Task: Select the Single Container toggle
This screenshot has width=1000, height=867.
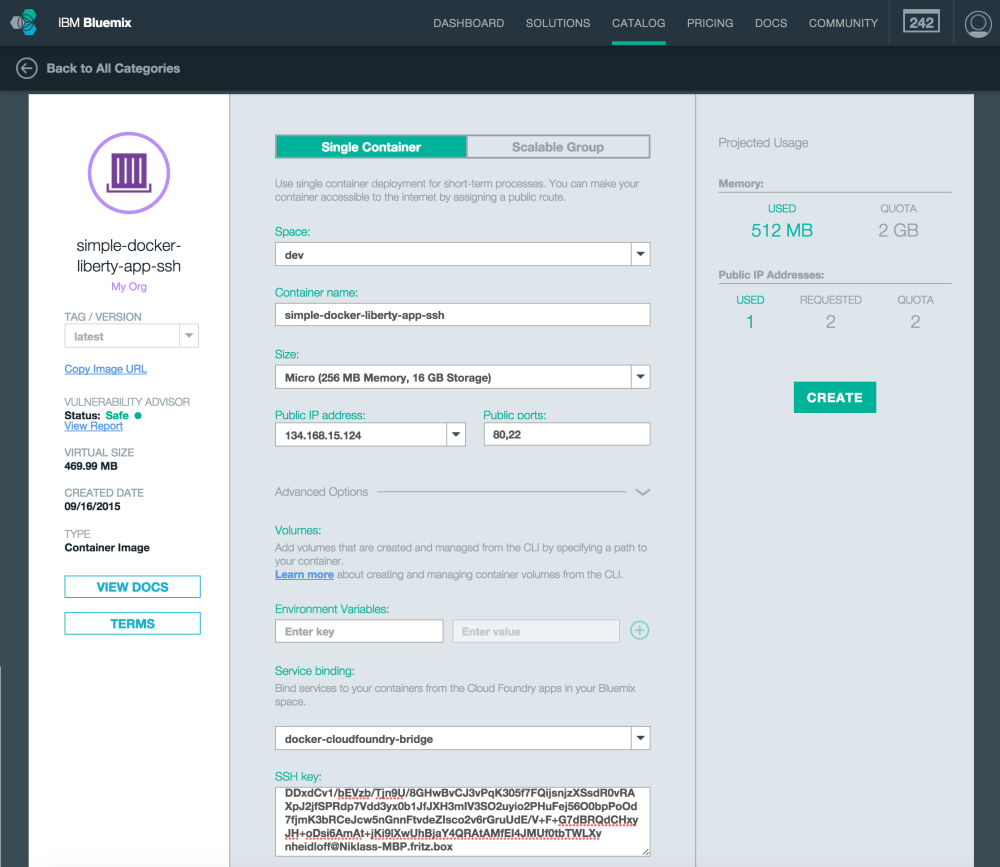Action: tap(371, 147)
